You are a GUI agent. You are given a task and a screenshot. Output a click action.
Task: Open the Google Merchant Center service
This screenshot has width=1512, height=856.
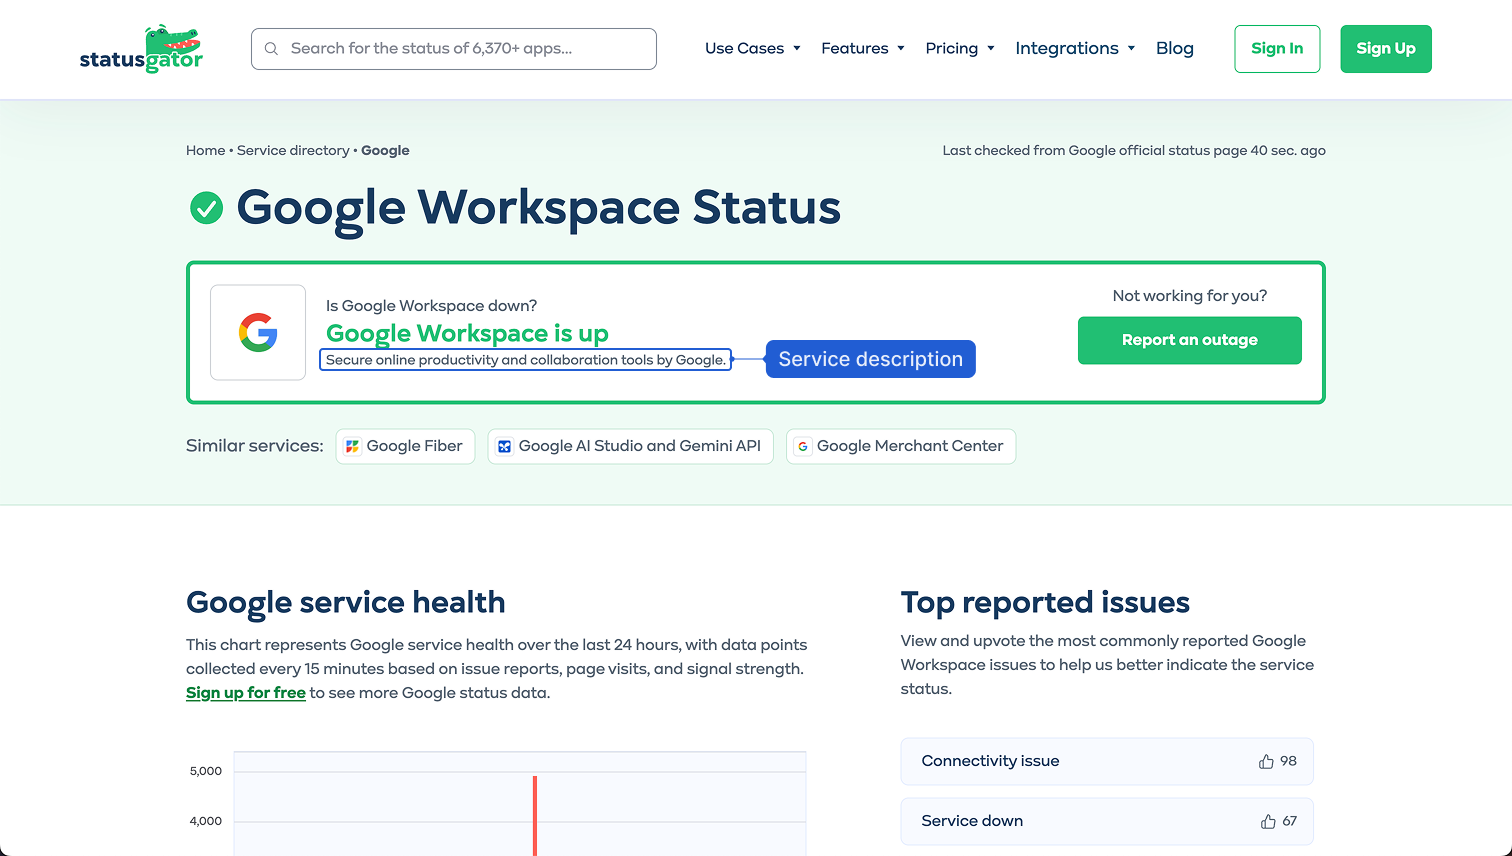click(x=901, y=446)
